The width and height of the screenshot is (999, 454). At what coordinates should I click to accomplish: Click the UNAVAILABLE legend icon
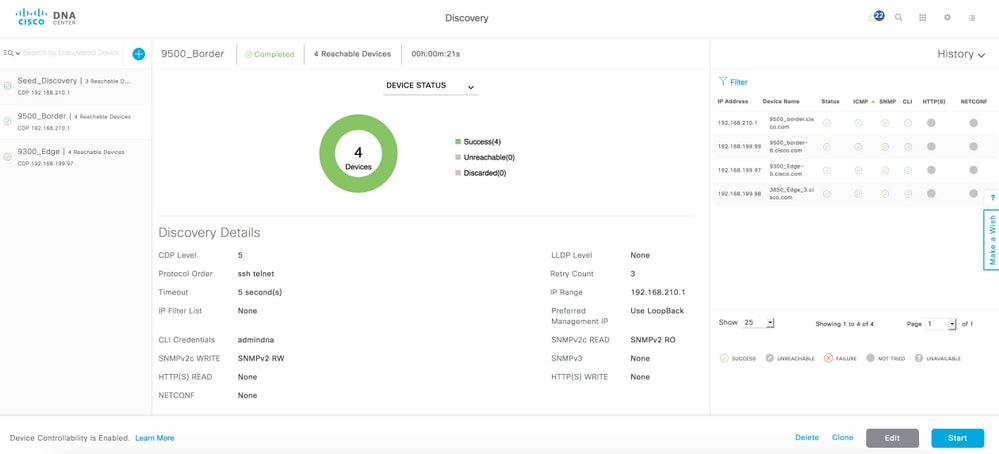pyautogui.click(x=919, y=358)
